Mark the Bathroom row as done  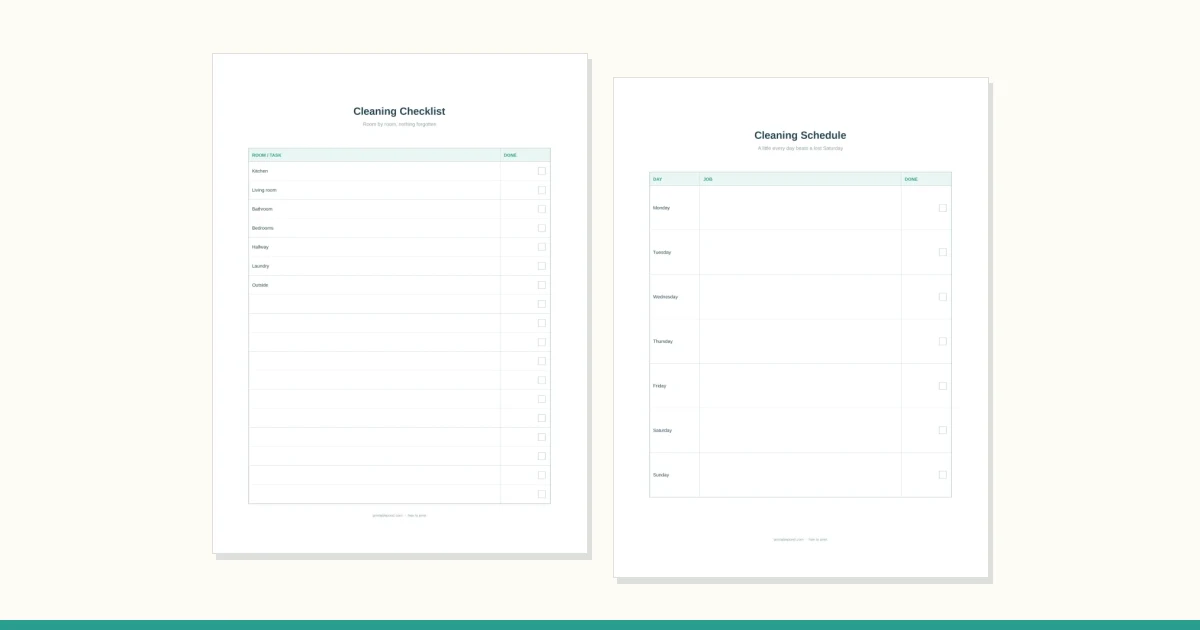coord(542,209)
